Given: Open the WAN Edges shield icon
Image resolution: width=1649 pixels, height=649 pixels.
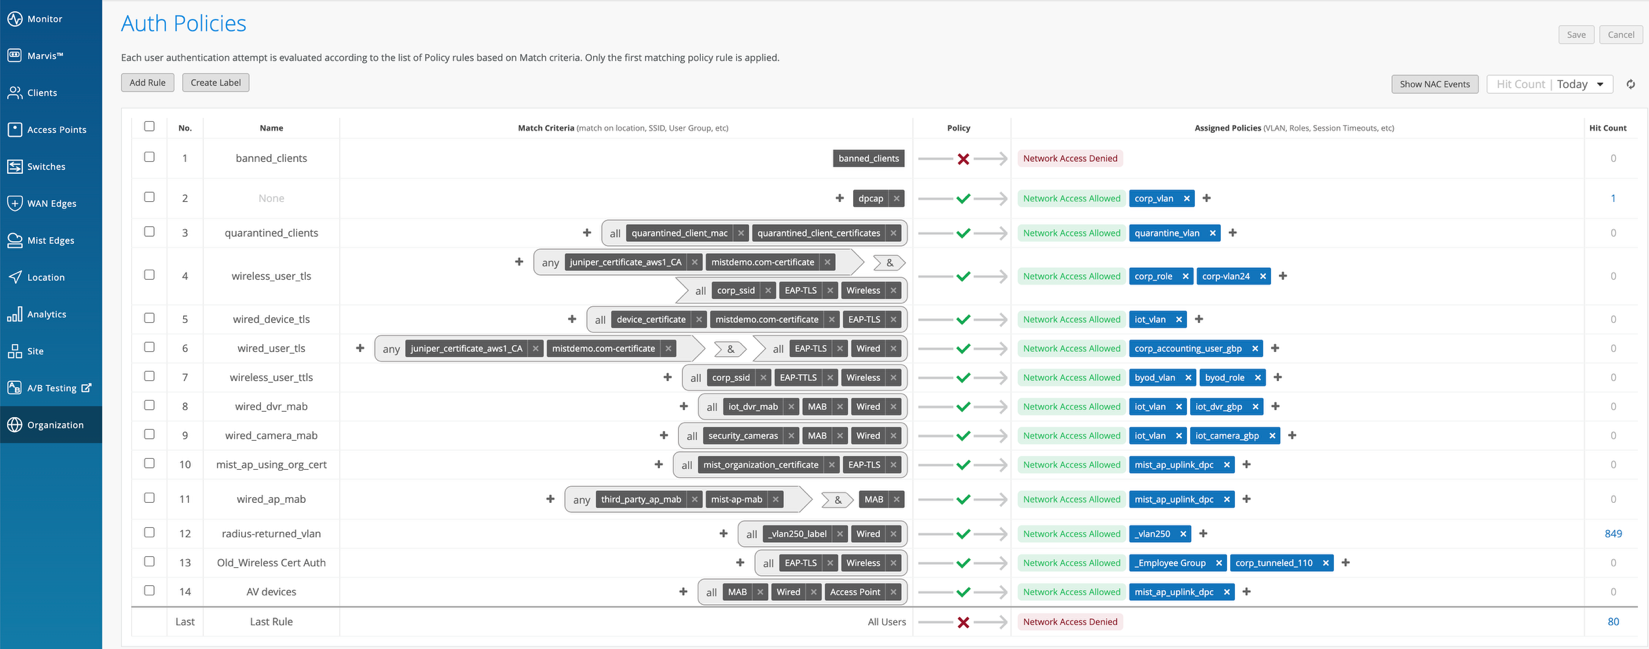Looking at the screenshot, I should point(15,203).
